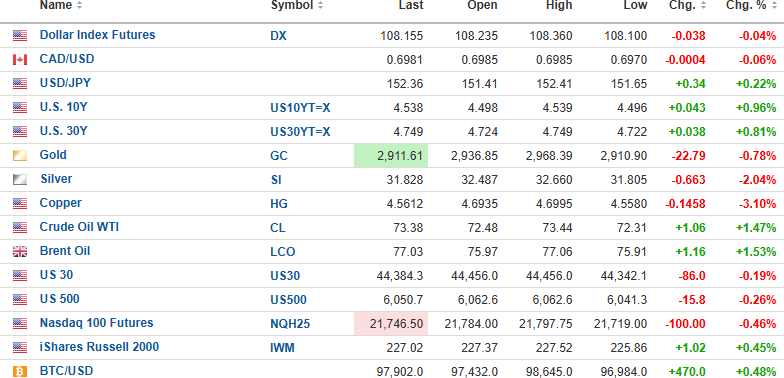Viewport: 784px width, 378px height.
Task: Click the US flag next to Dollar Index Futures
Action: coord(20,36)
